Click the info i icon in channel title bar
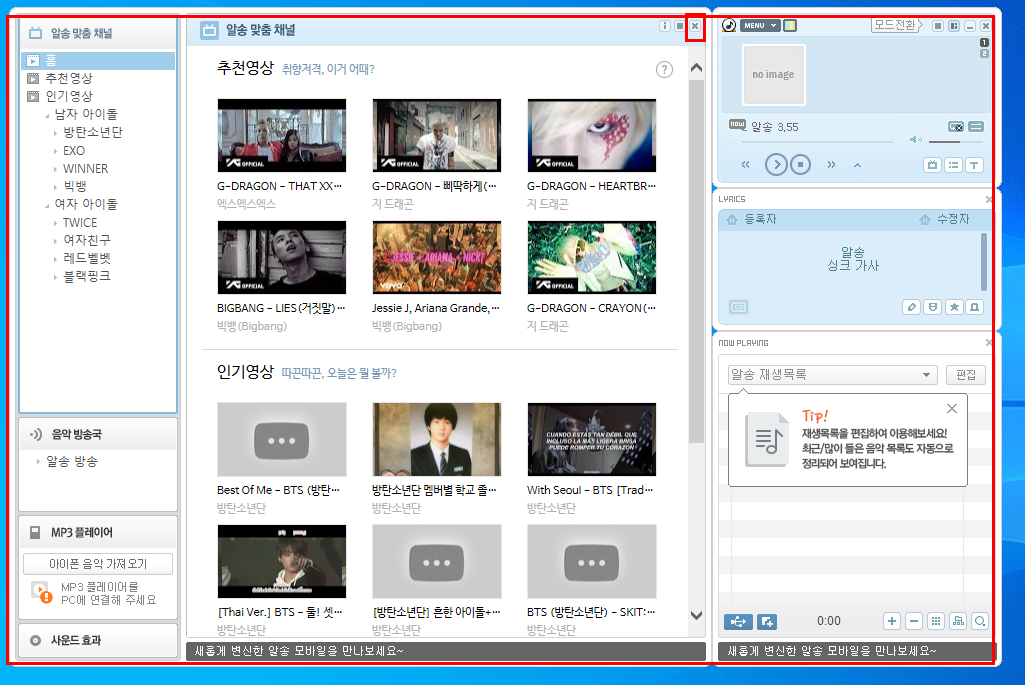This screenshot has height=685, width=1025. point(665,26)
